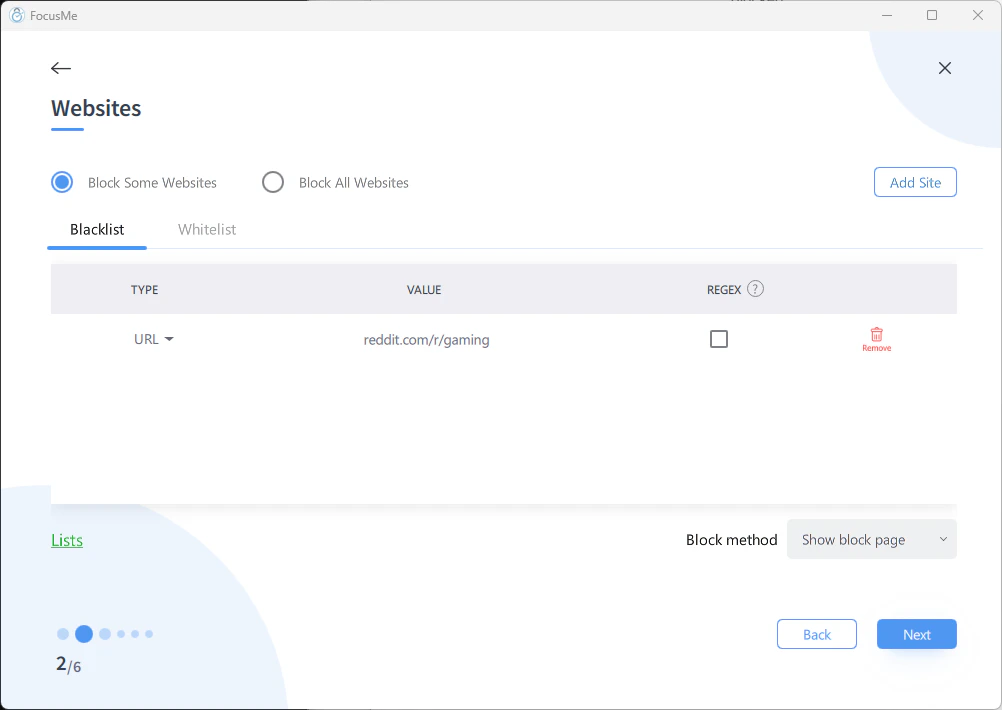Open the URL type dropdown
This screenshot has height=710, width=1002.
pos(153,339)
